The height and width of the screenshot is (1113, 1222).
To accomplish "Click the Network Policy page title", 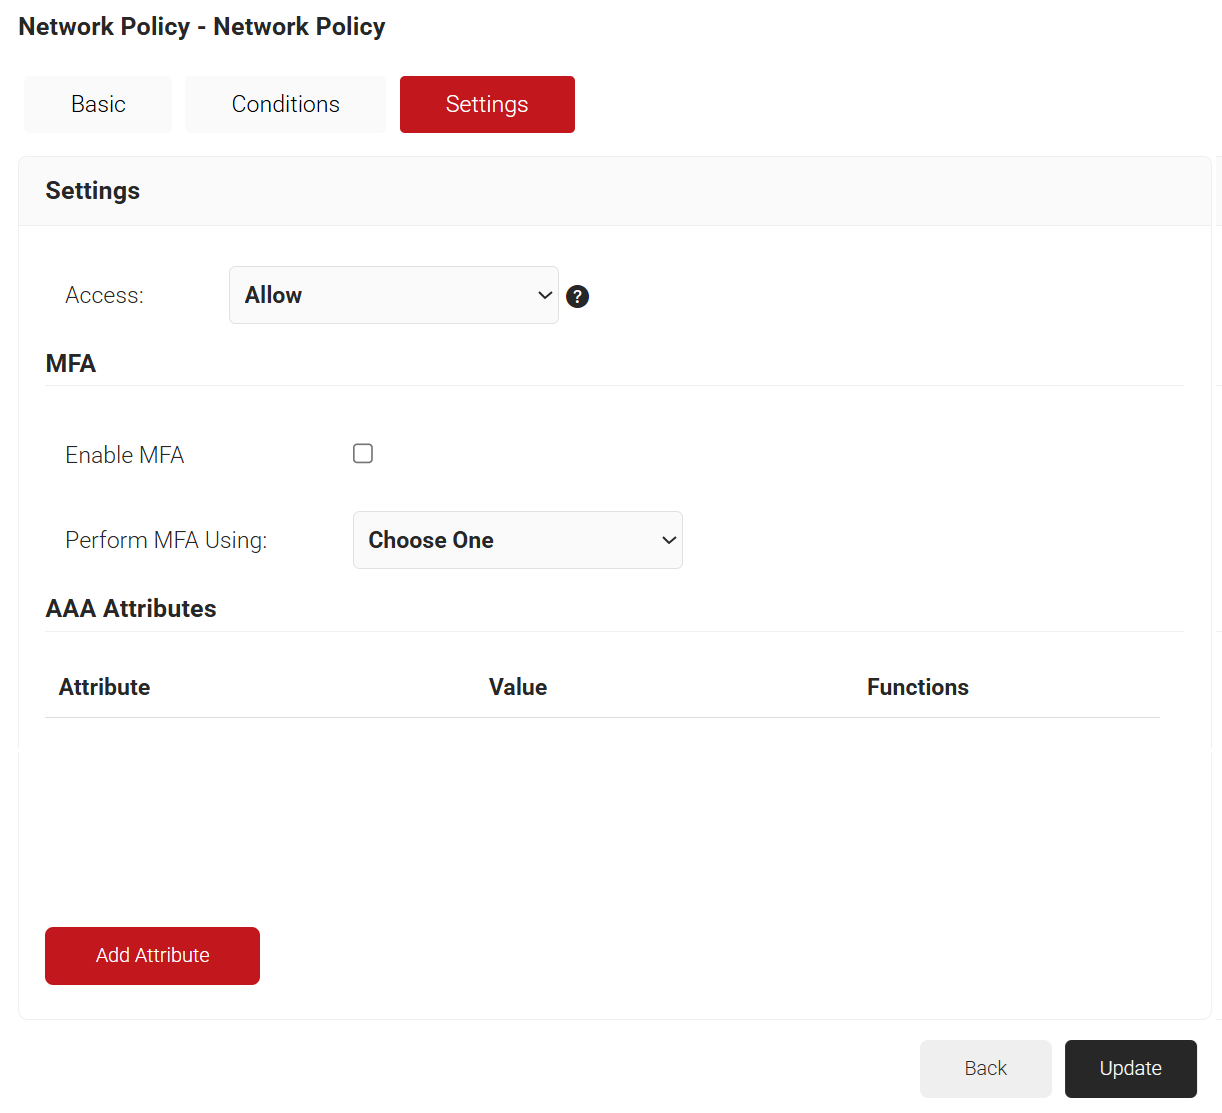I will (x=202, y=27).
